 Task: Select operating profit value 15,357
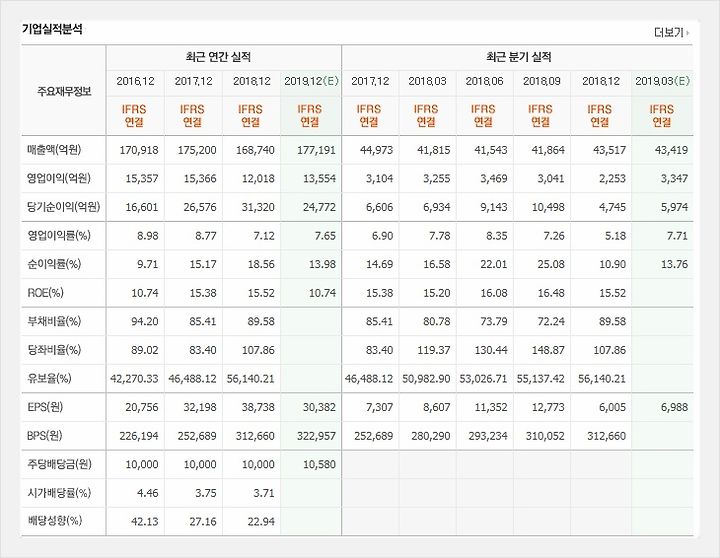[142, 179]
